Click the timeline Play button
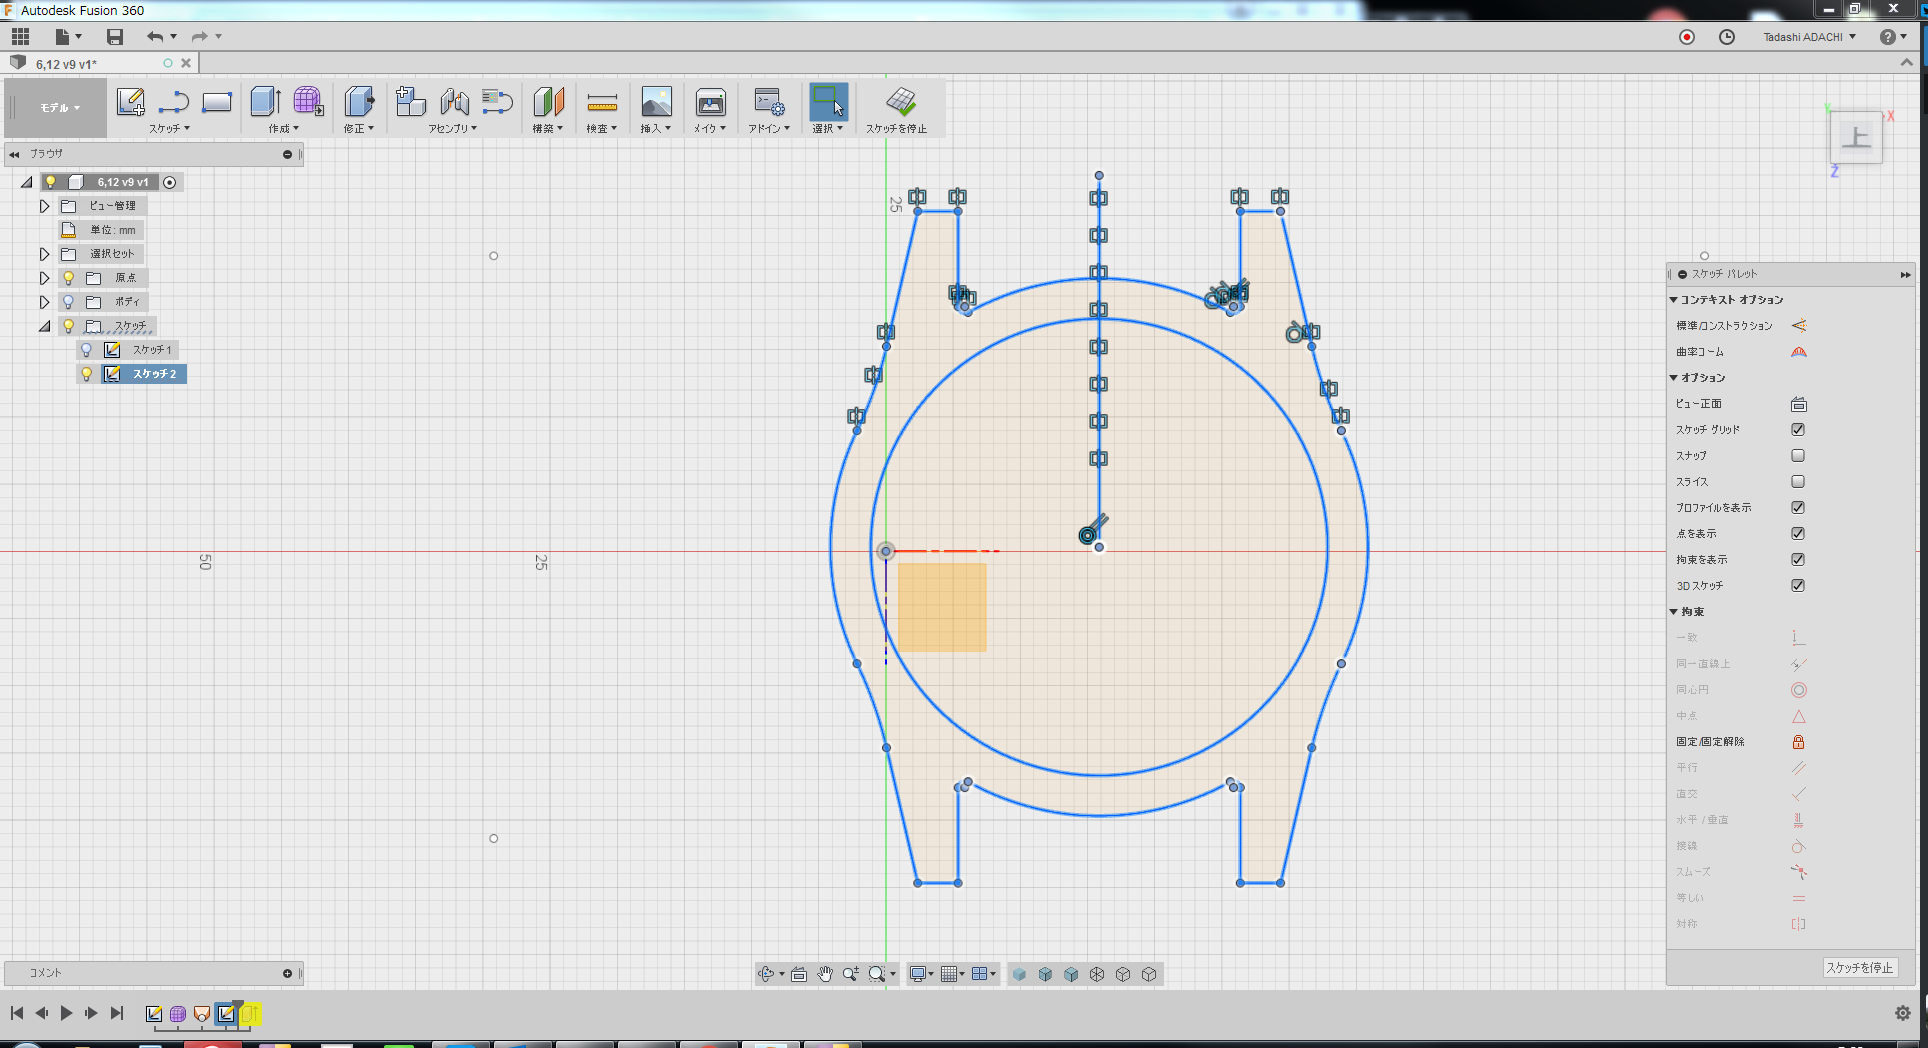This screenshot has height=1048, width=1928. (x=66, y=1013)
